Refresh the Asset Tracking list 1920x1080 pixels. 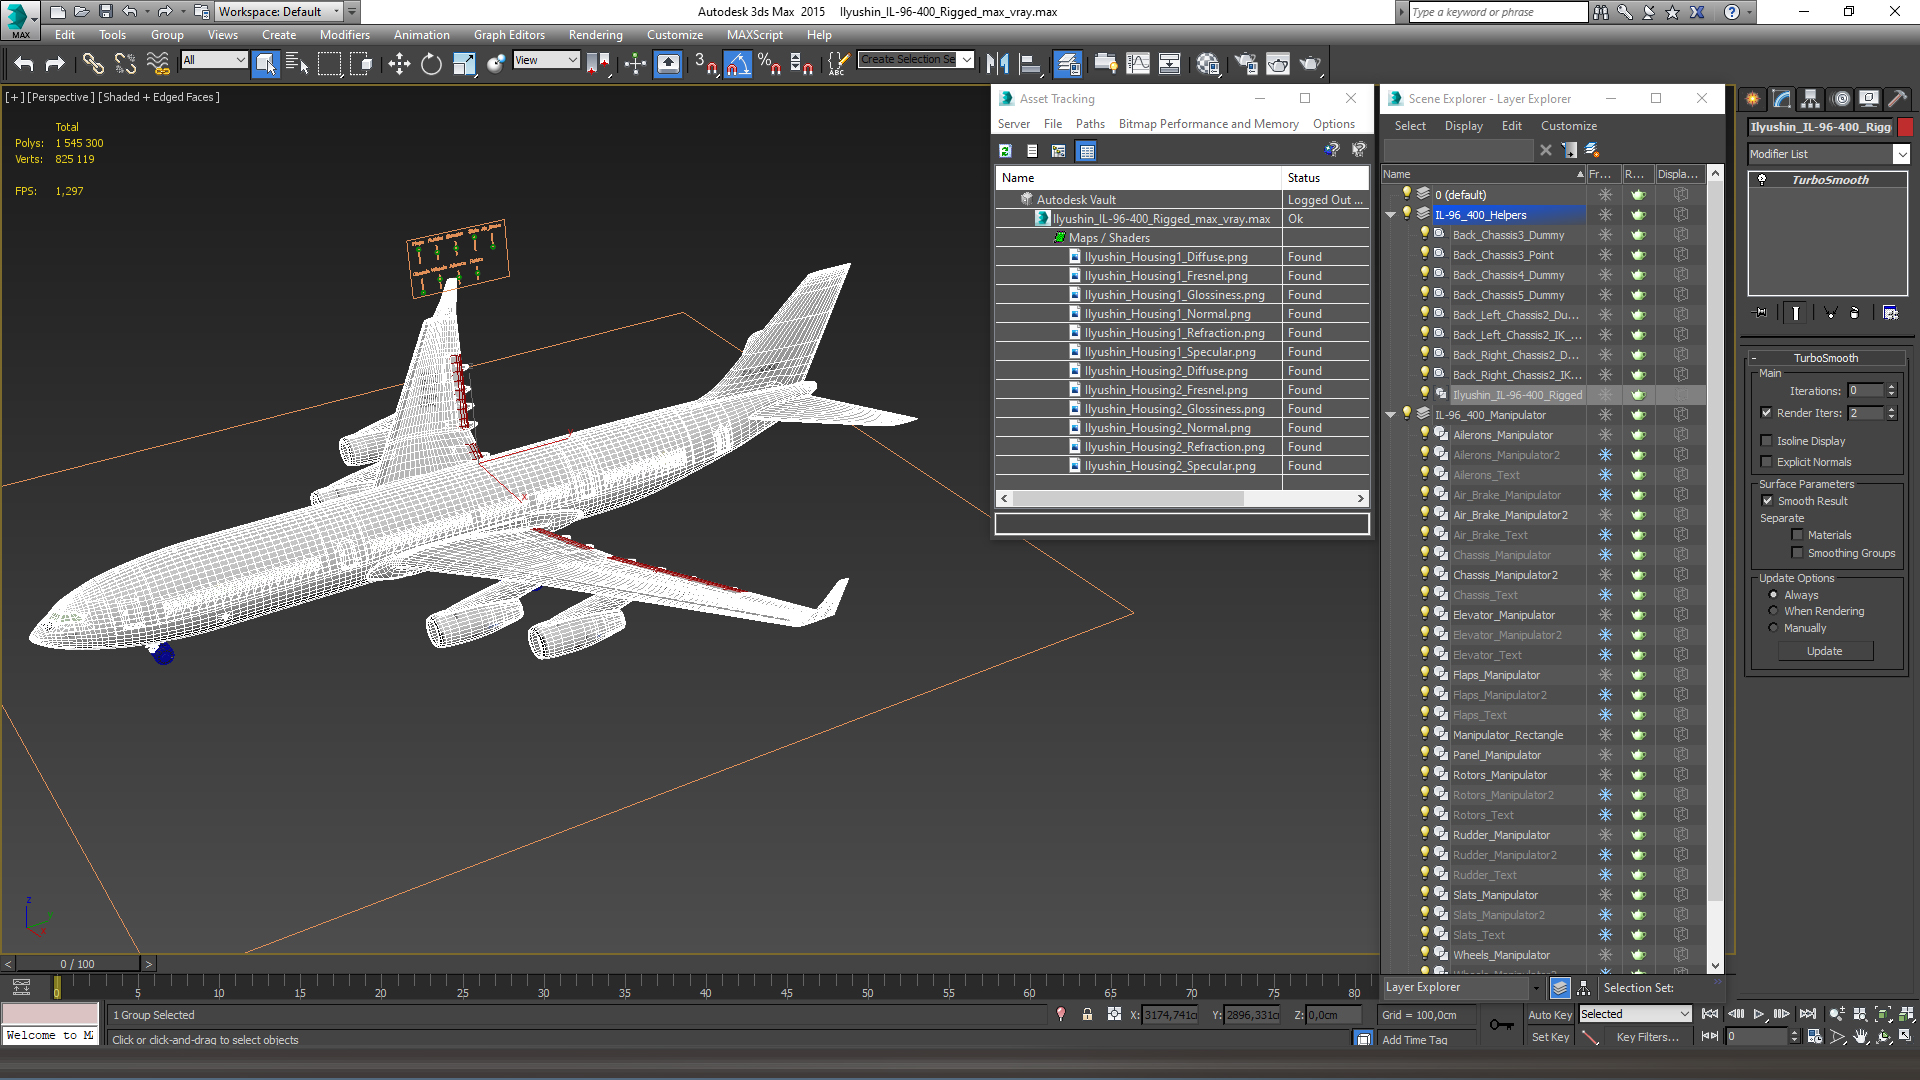point(1005,151)
